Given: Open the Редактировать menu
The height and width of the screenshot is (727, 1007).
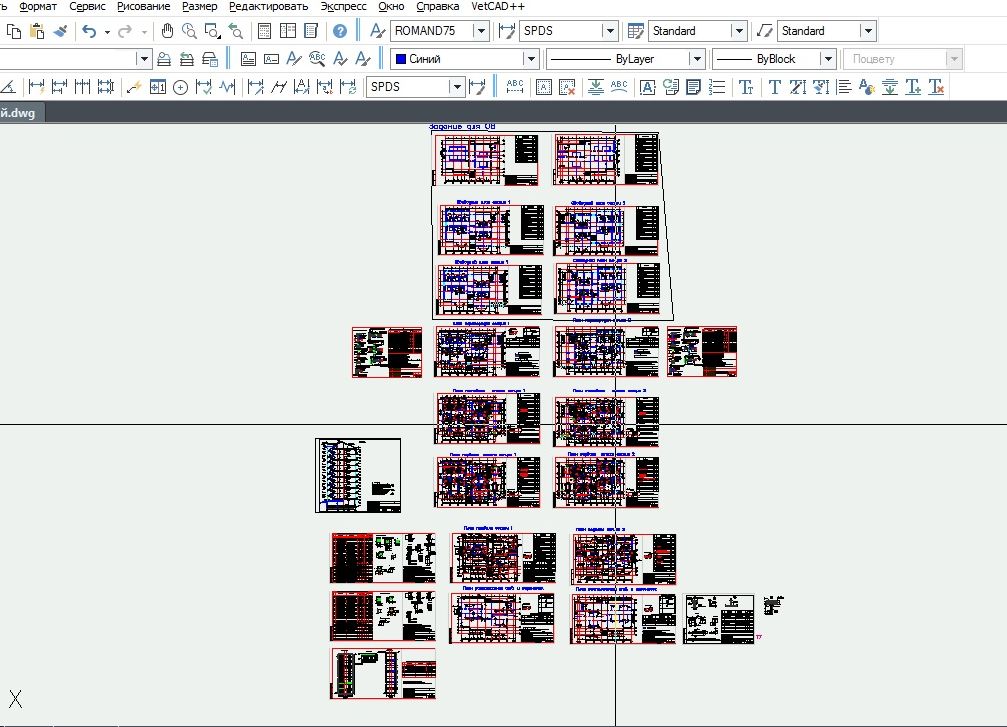Looking at the screenshot, I should [x=268, y=6].
